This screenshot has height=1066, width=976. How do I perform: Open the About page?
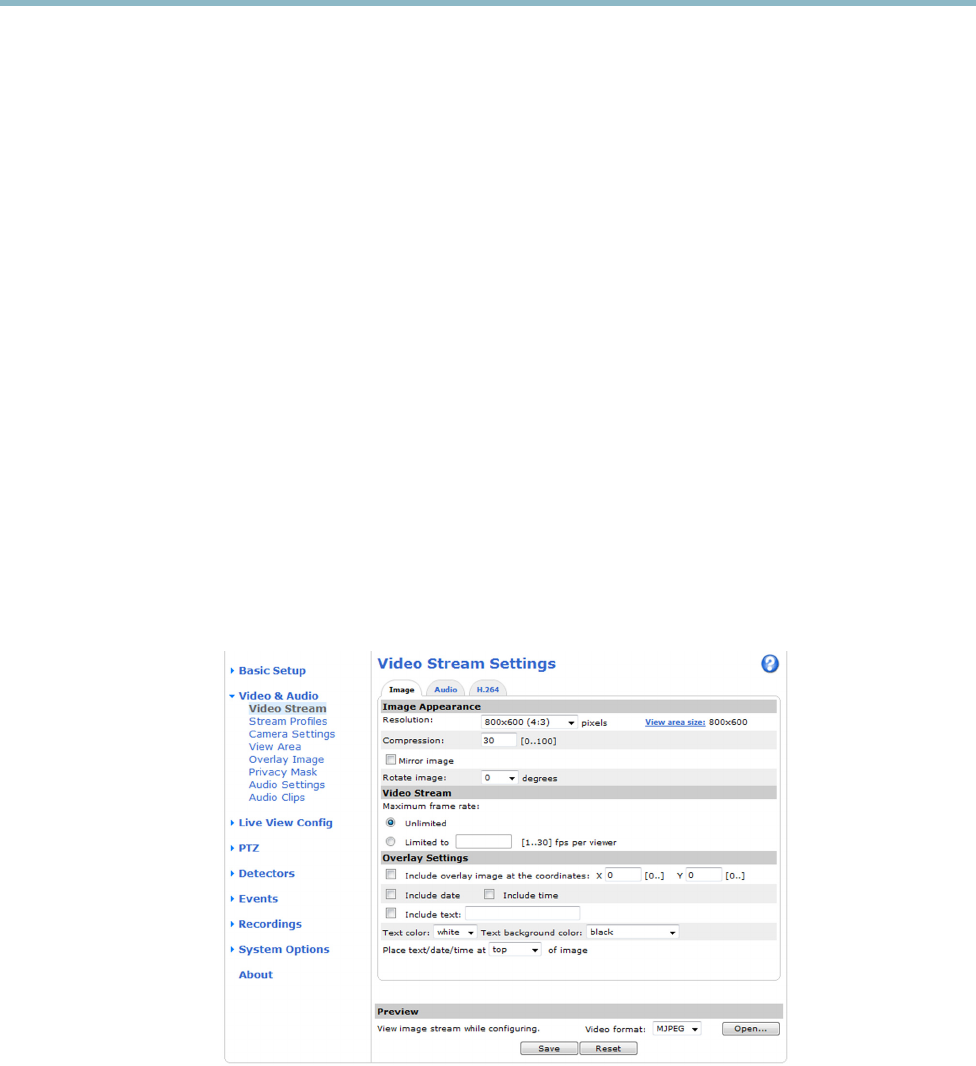click(x=256, y=975)
